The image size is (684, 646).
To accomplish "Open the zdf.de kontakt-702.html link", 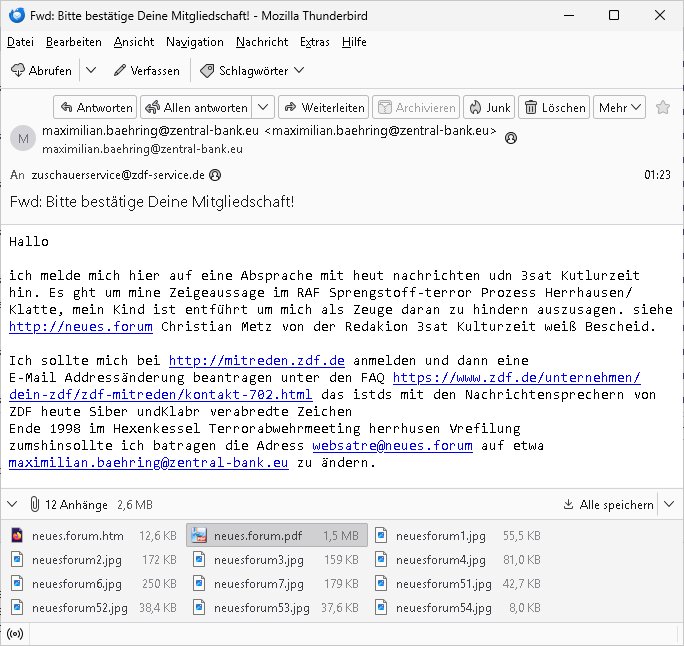I will click(161, 394).
